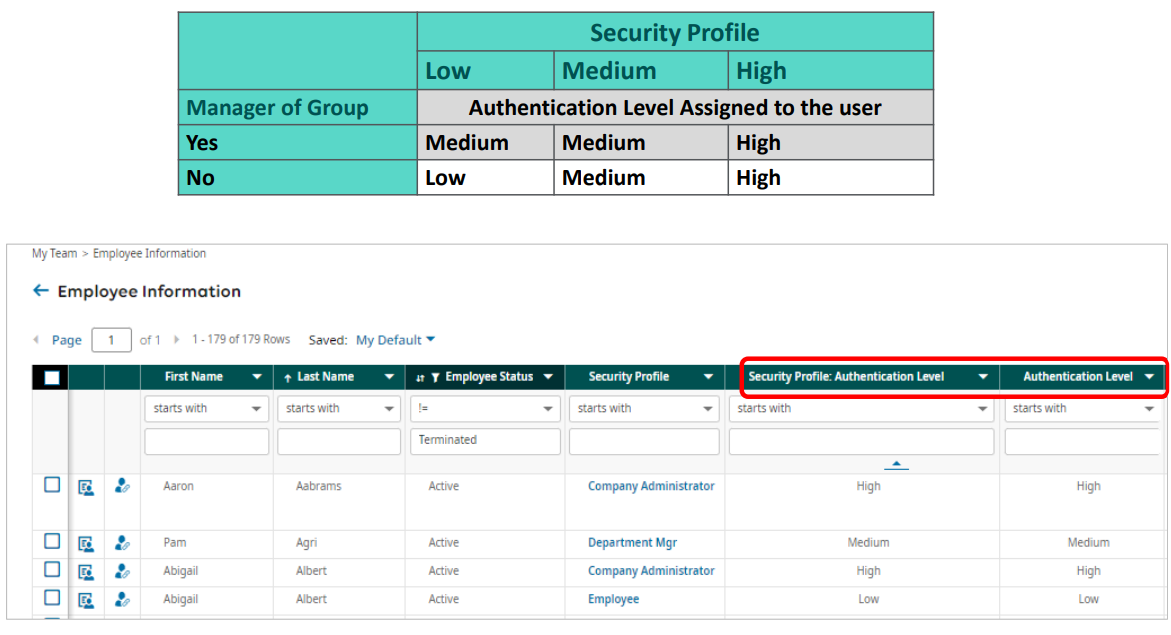Click First Name filter text field
The image size is (1171, 635).
[206, 442]
